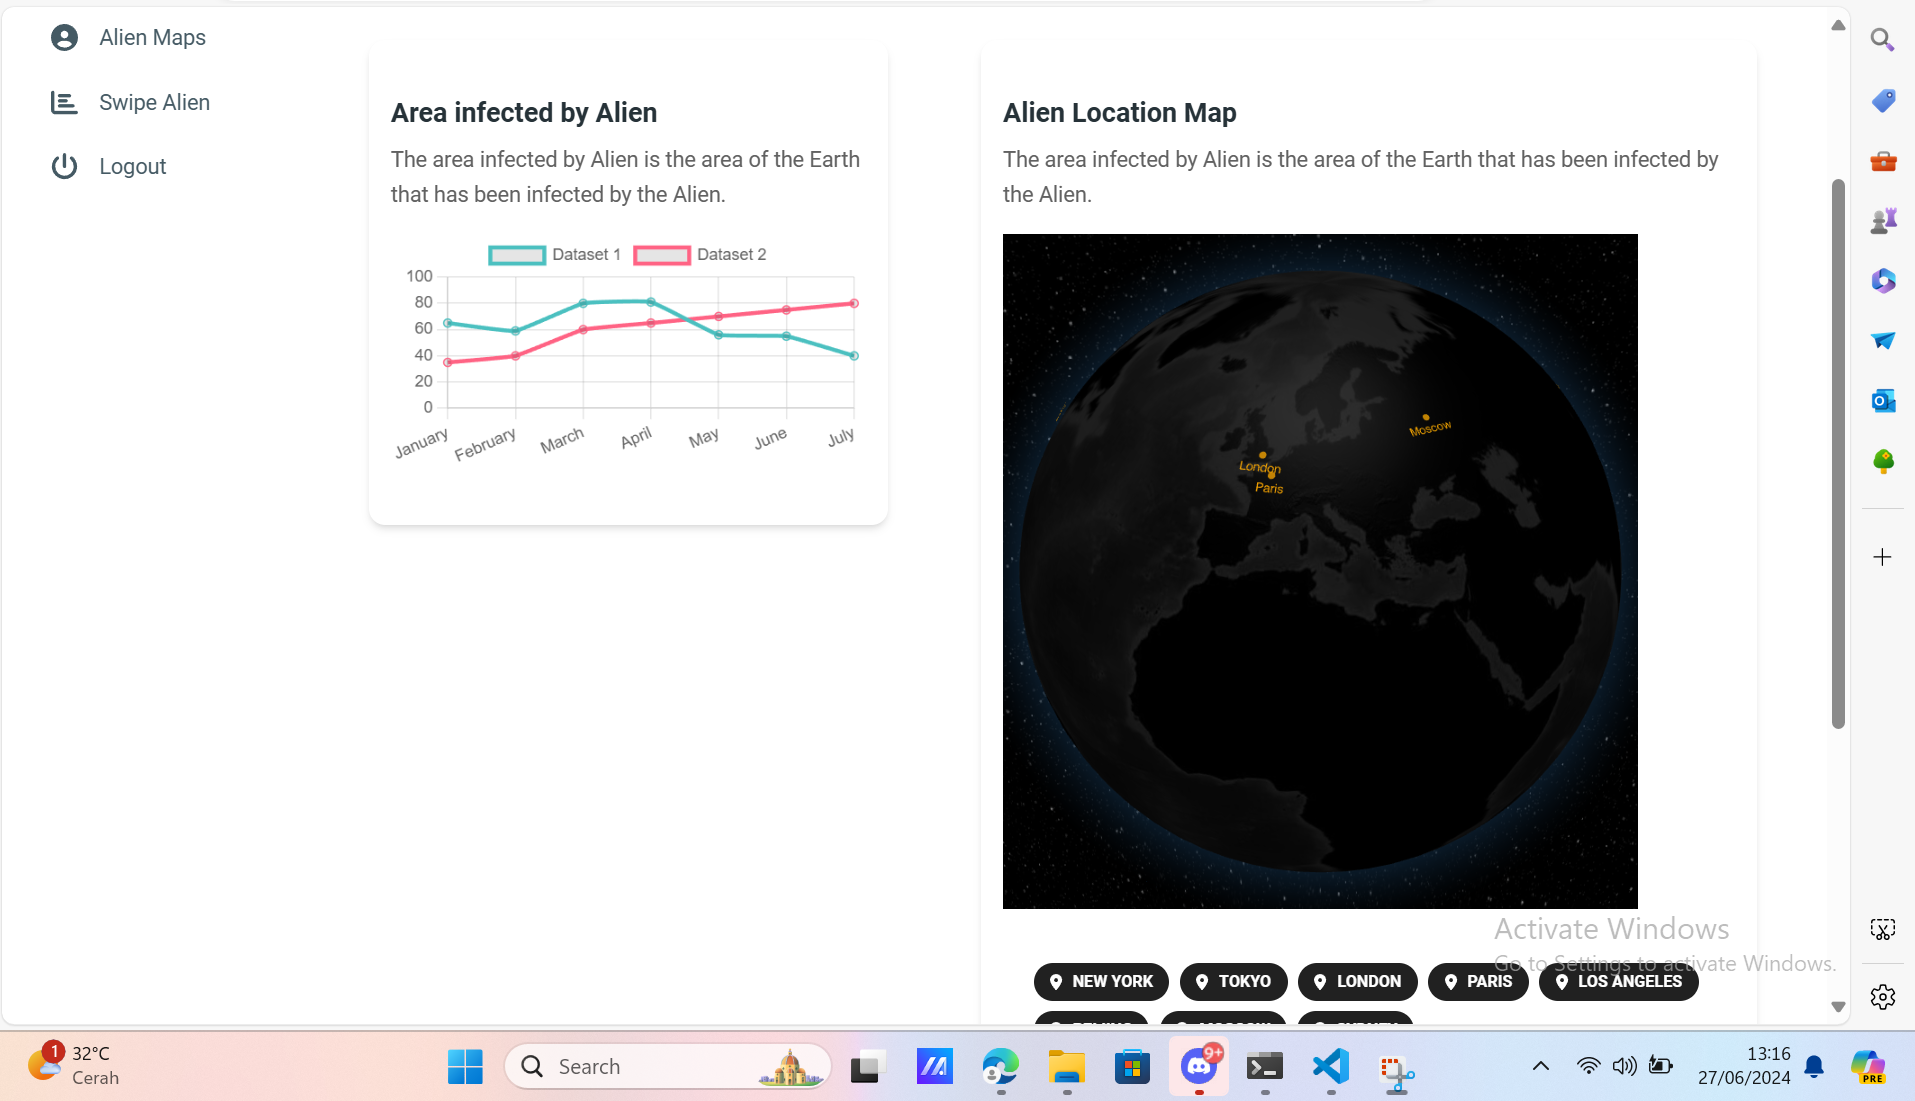Click the Logout power icon
Screen dimensions: 1915x1101
pyautogui.click(x=65, y=166)
